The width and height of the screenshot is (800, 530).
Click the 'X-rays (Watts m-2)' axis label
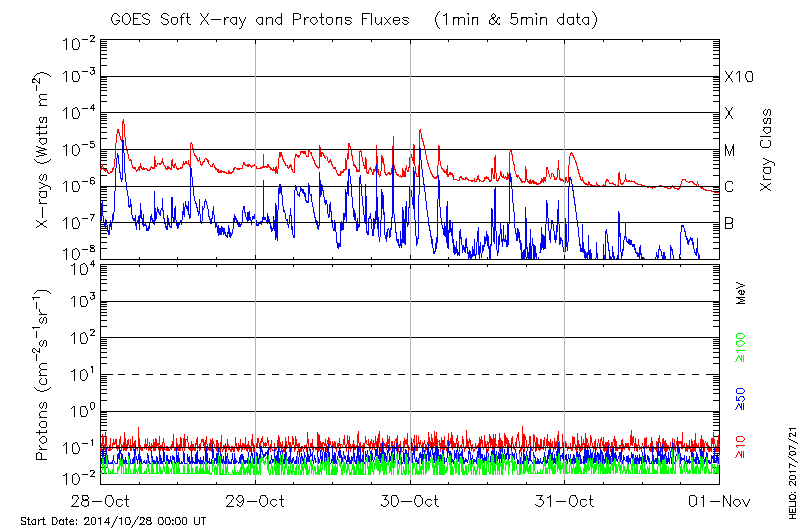click(44, 150)
